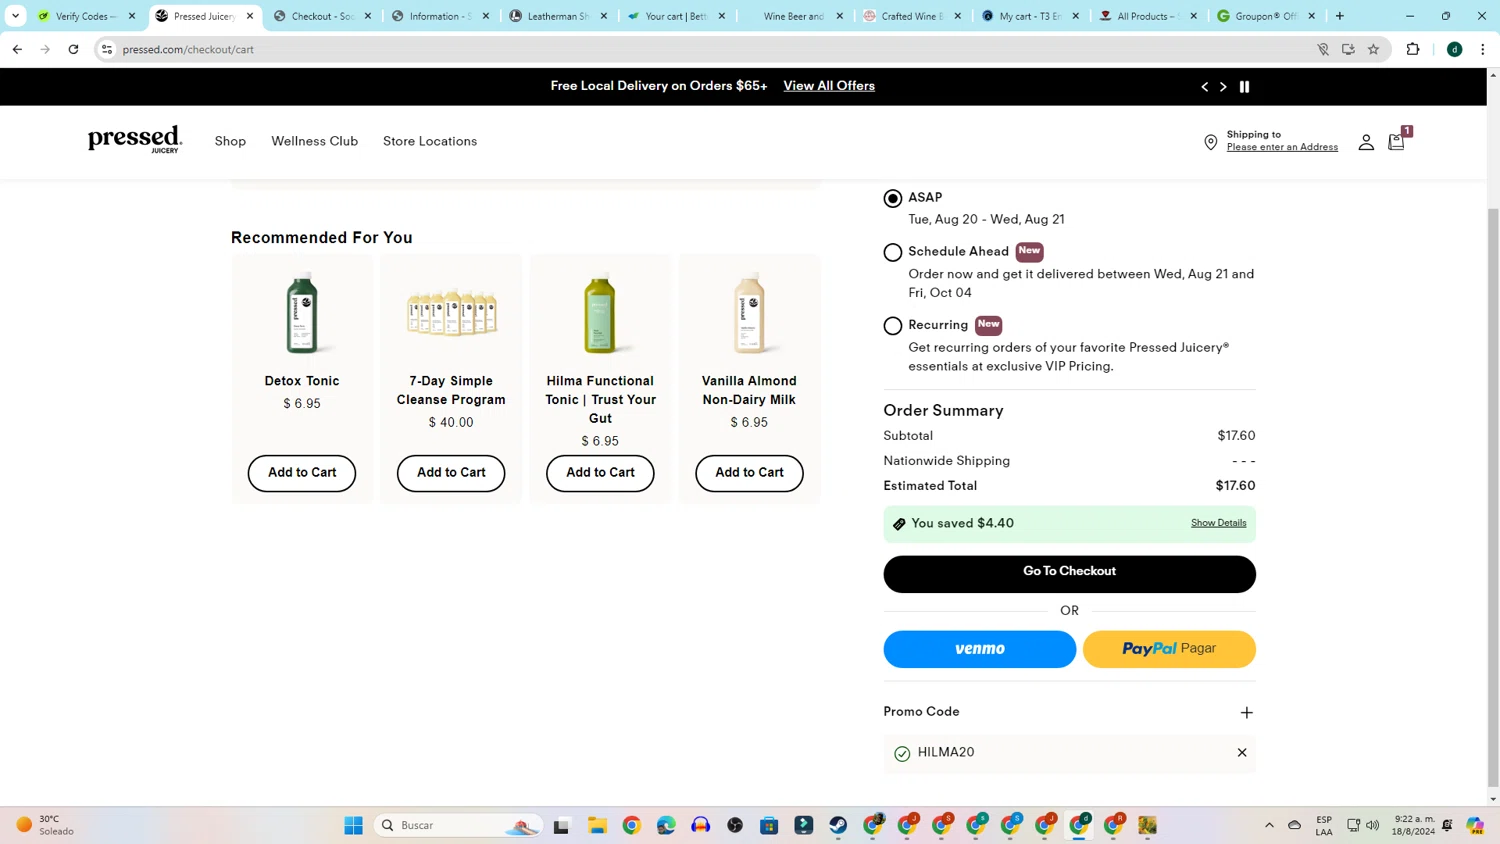Switch to Groupon browser tab
Screen dimensions: 1500x844
click(x=1266, y=16)
